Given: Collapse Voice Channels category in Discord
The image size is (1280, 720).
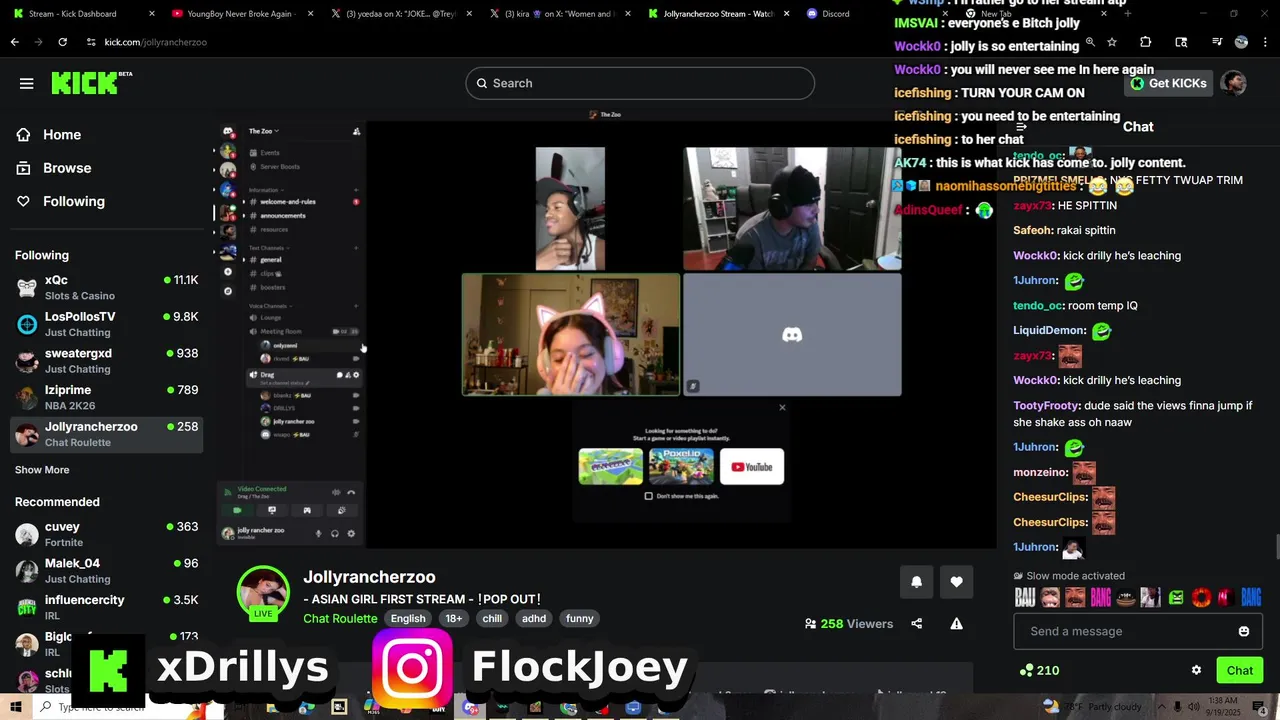Looking at the screenshot, I should pyautogui.click(x=268, y=306).
